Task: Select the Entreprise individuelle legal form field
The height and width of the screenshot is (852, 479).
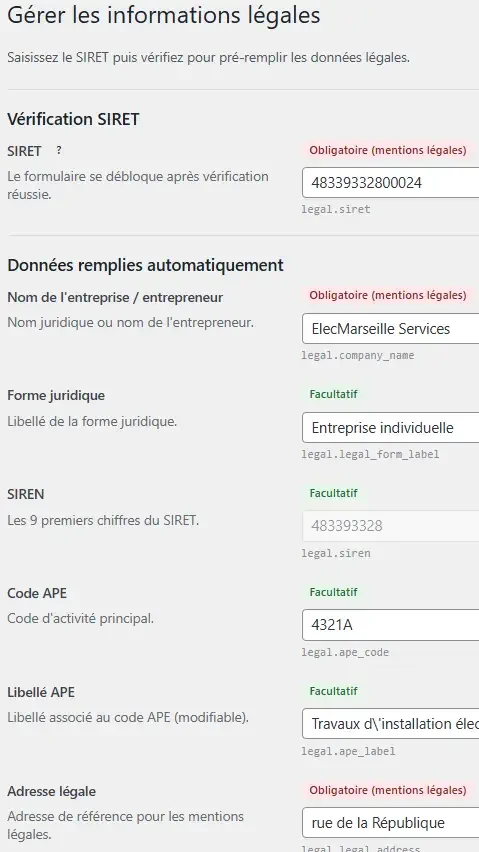Action: [x=390, y=428]
